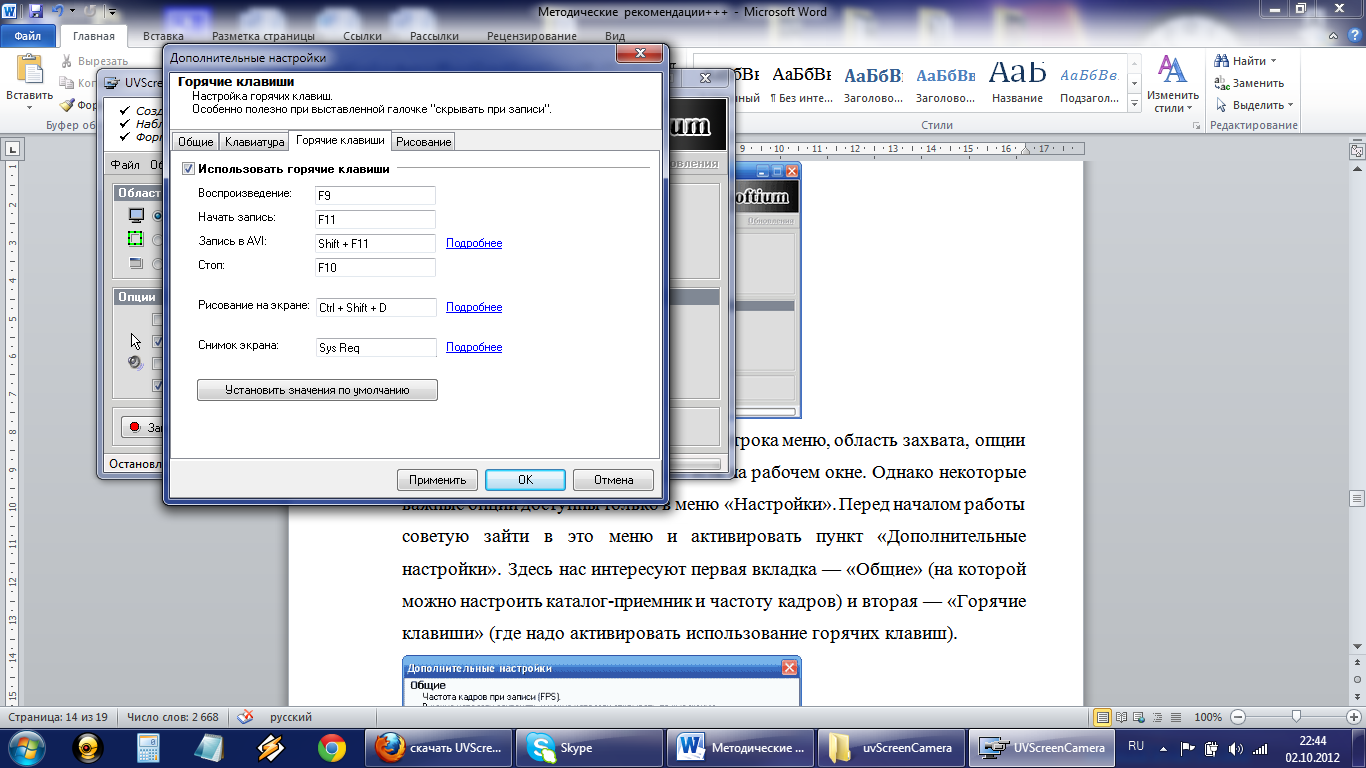1366x768 pixels.
Task: Open the Paste dropdown arrow below Вставить
Action: click(x=30, y=107)
